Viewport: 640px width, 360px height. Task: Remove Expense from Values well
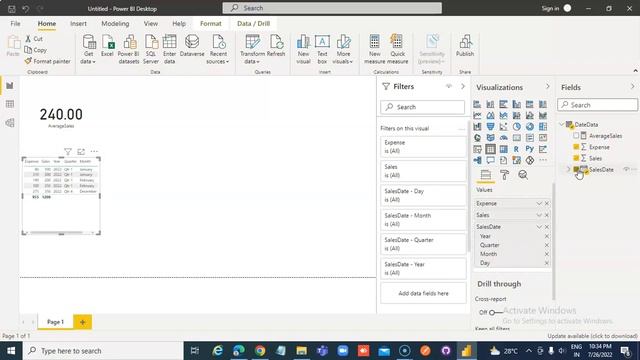click(547, 203)
